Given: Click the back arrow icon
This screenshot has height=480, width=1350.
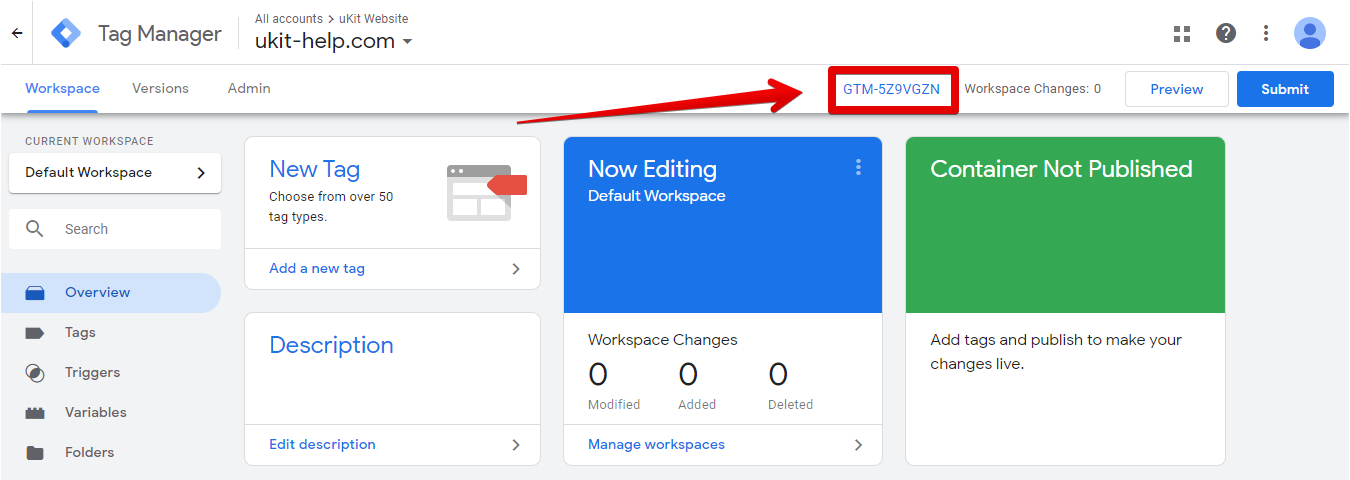Looking at the screenshot, I should coord(16,33).
